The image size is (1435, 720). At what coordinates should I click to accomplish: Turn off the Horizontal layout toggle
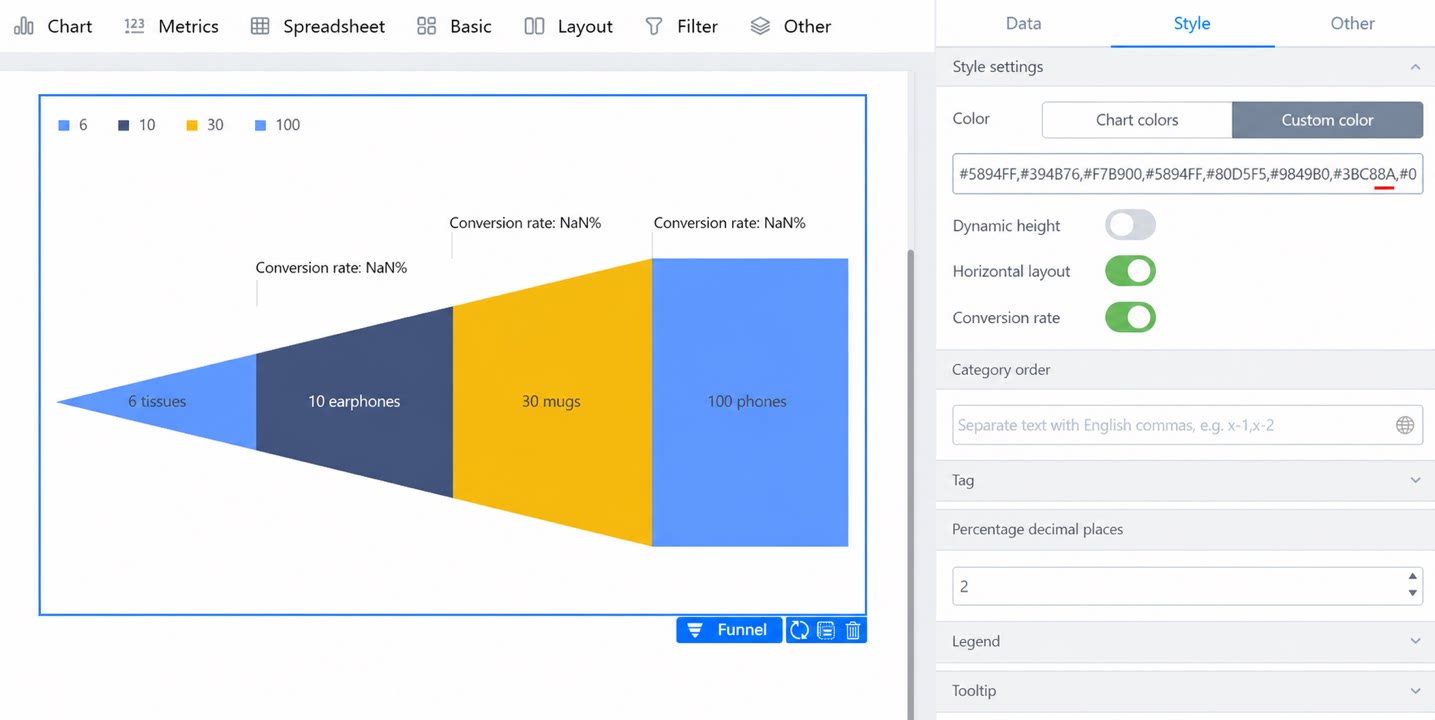[1130, 271]
